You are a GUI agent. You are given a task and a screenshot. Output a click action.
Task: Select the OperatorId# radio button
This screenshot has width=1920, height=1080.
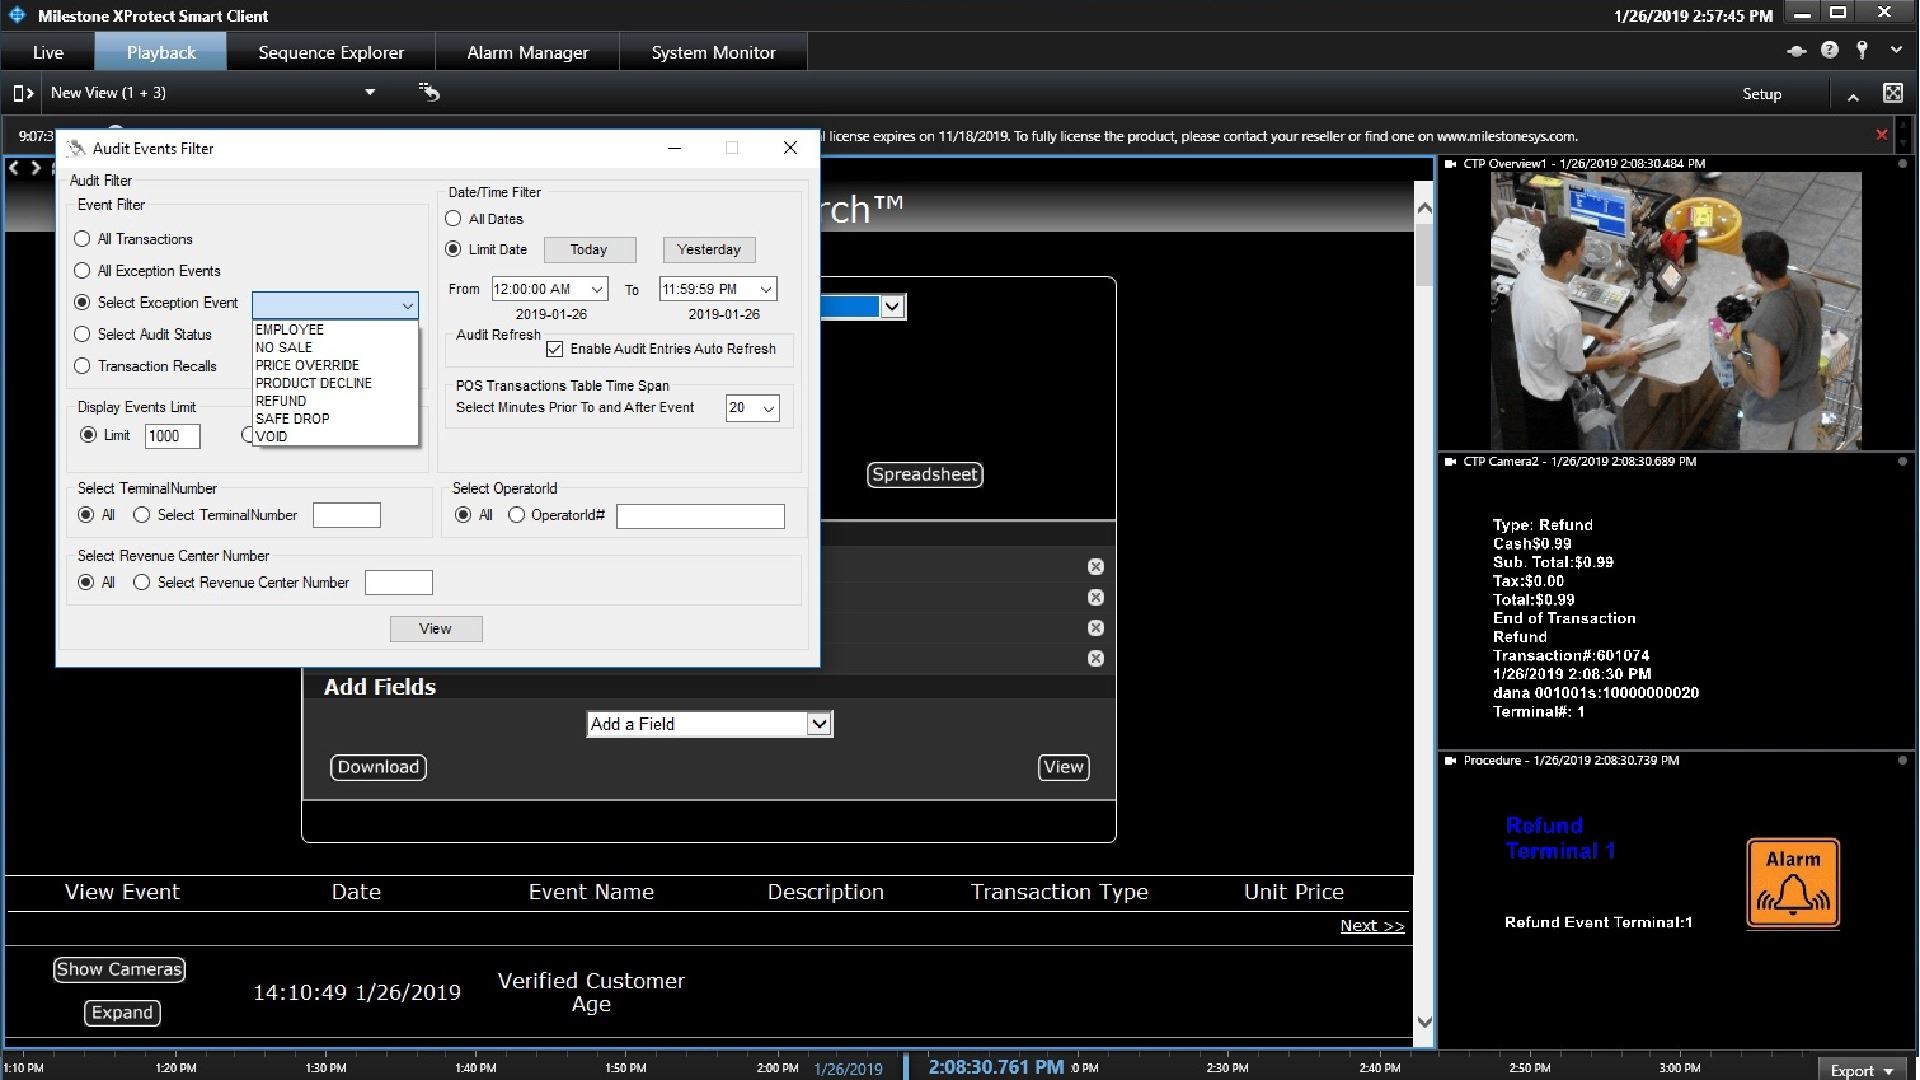516,515
